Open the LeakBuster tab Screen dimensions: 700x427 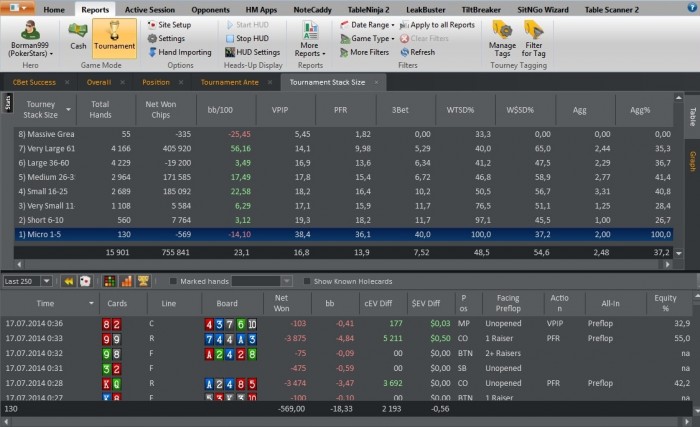click(425, 9)
